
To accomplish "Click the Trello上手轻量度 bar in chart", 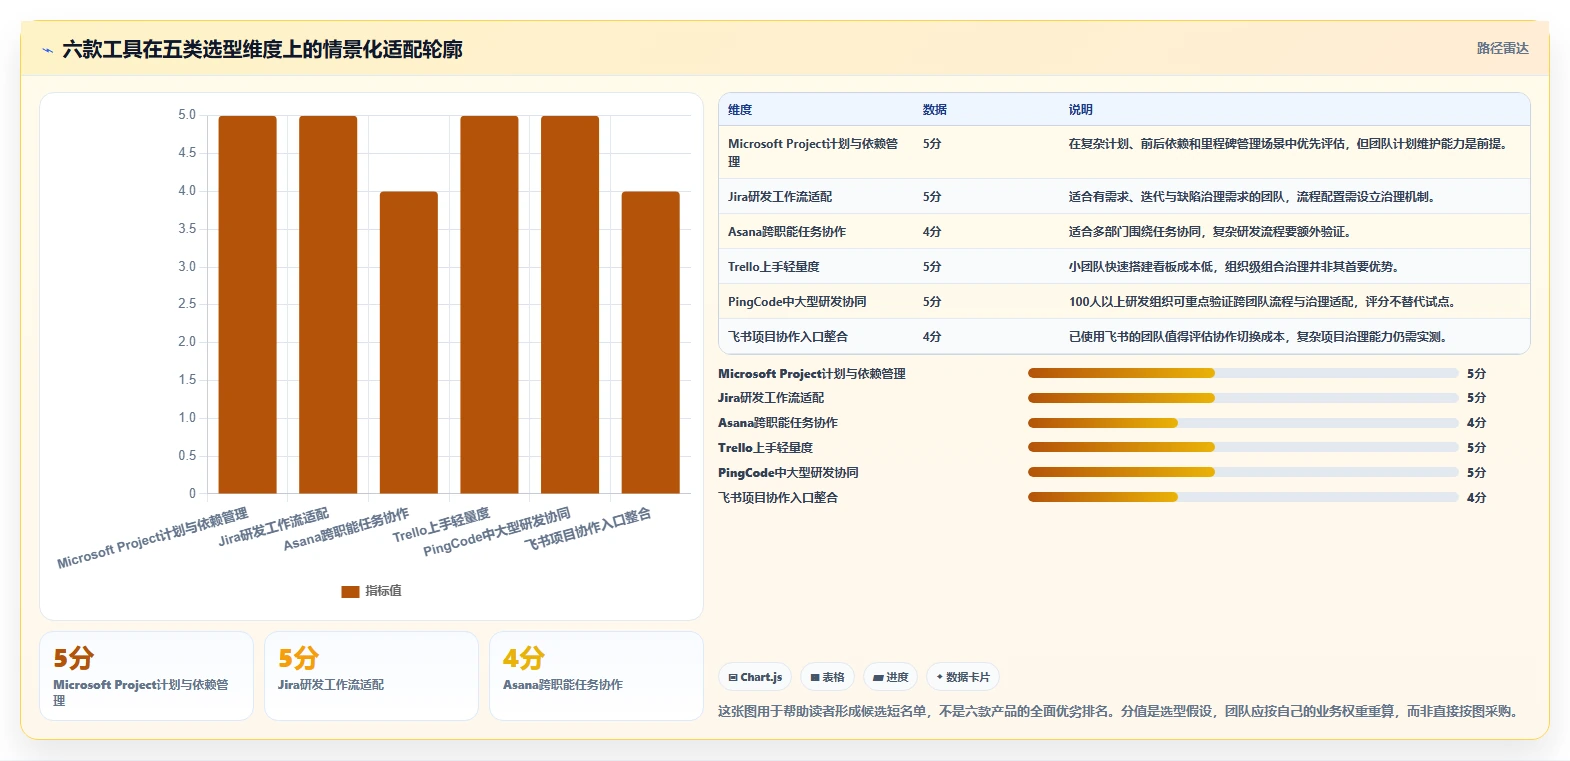I will pos(489,305).
